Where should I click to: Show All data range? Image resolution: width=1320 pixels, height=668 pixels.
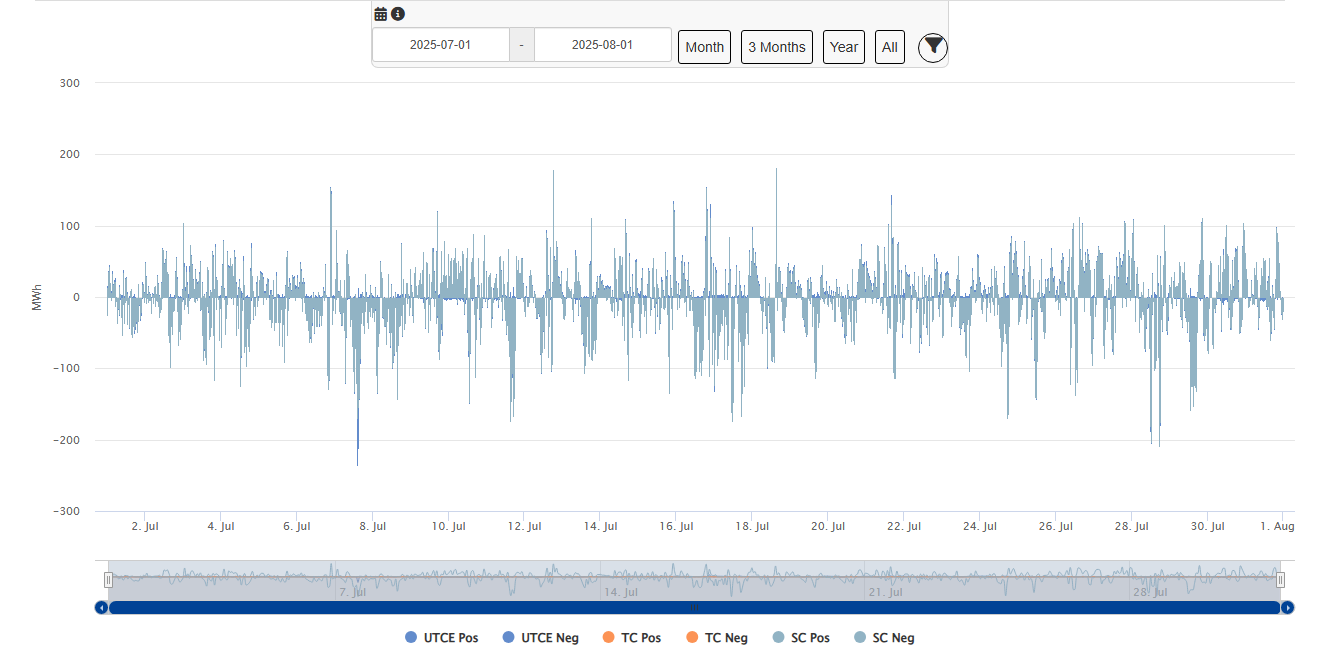point(889,47)
